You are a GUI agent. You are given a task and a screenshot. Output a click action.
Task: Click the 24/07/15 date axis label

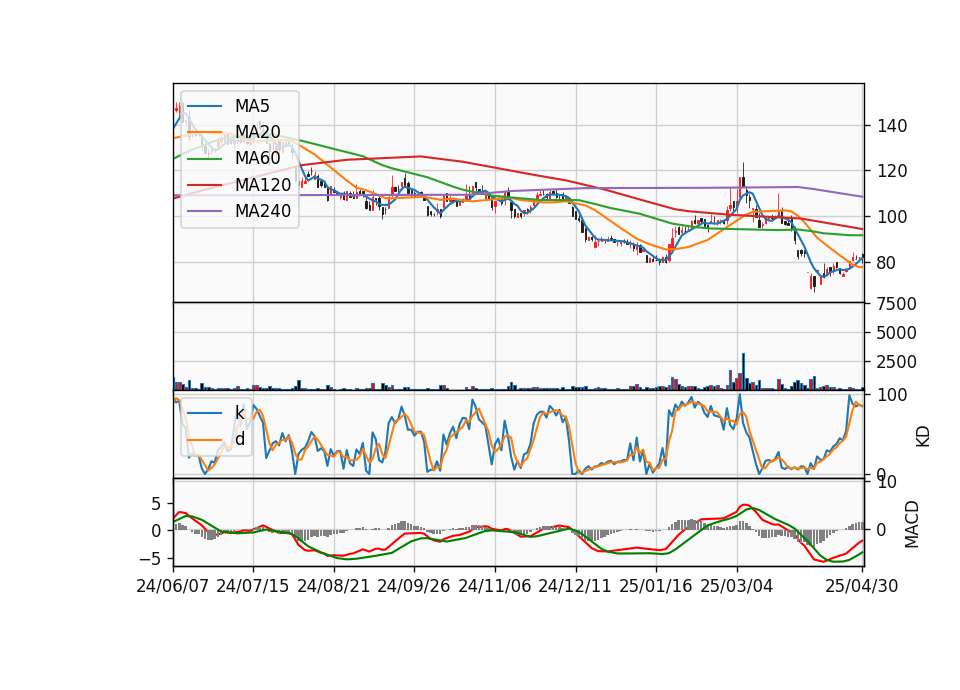pyautogui.click(x=252, y=586)
